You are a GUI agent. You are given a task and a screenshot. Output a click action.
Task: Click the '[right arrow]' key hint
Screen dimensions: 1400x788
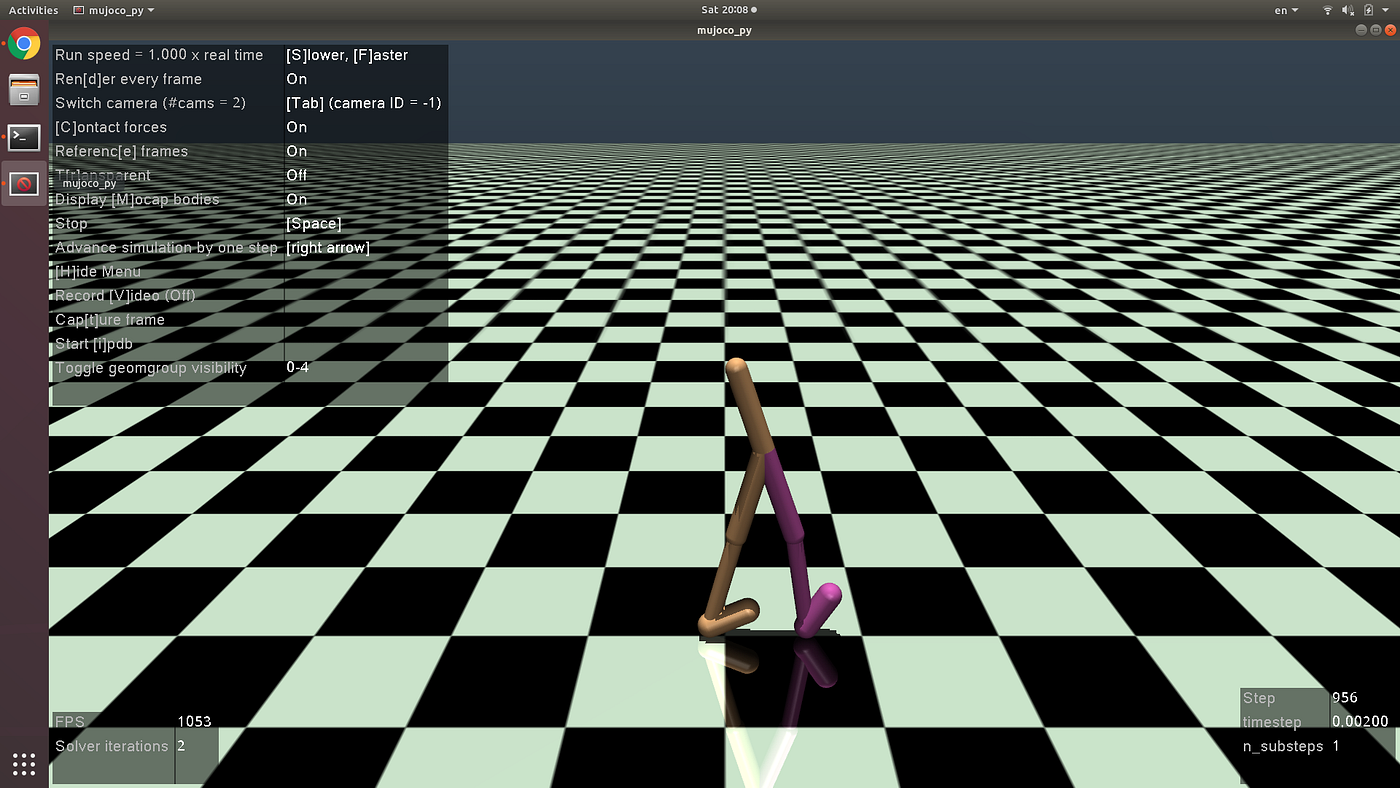point(327,247)
